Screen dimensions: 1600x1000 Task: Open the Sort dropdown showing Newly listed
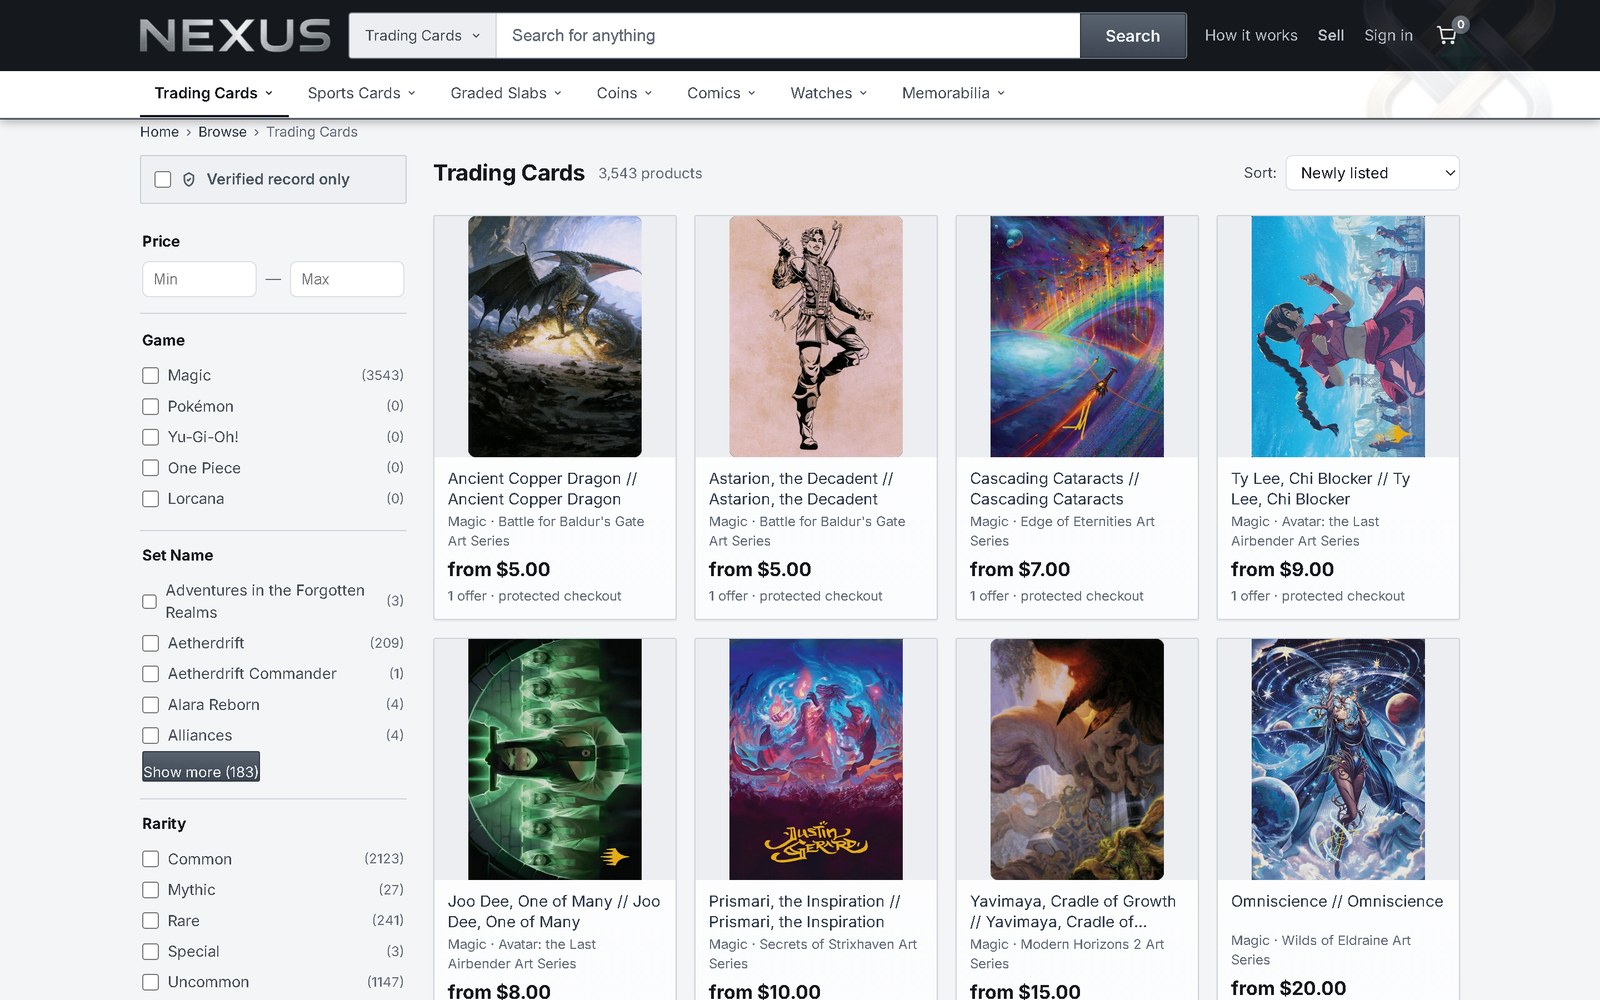point(1372,173)
